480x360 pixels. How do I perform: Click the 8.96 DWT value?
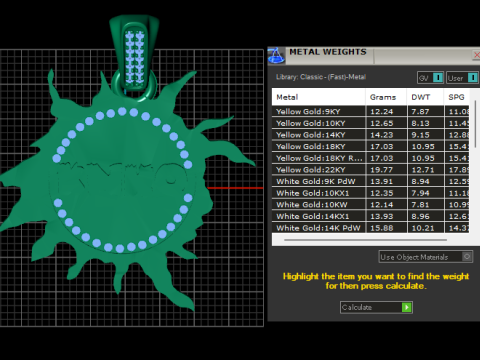tap(420, 216)
